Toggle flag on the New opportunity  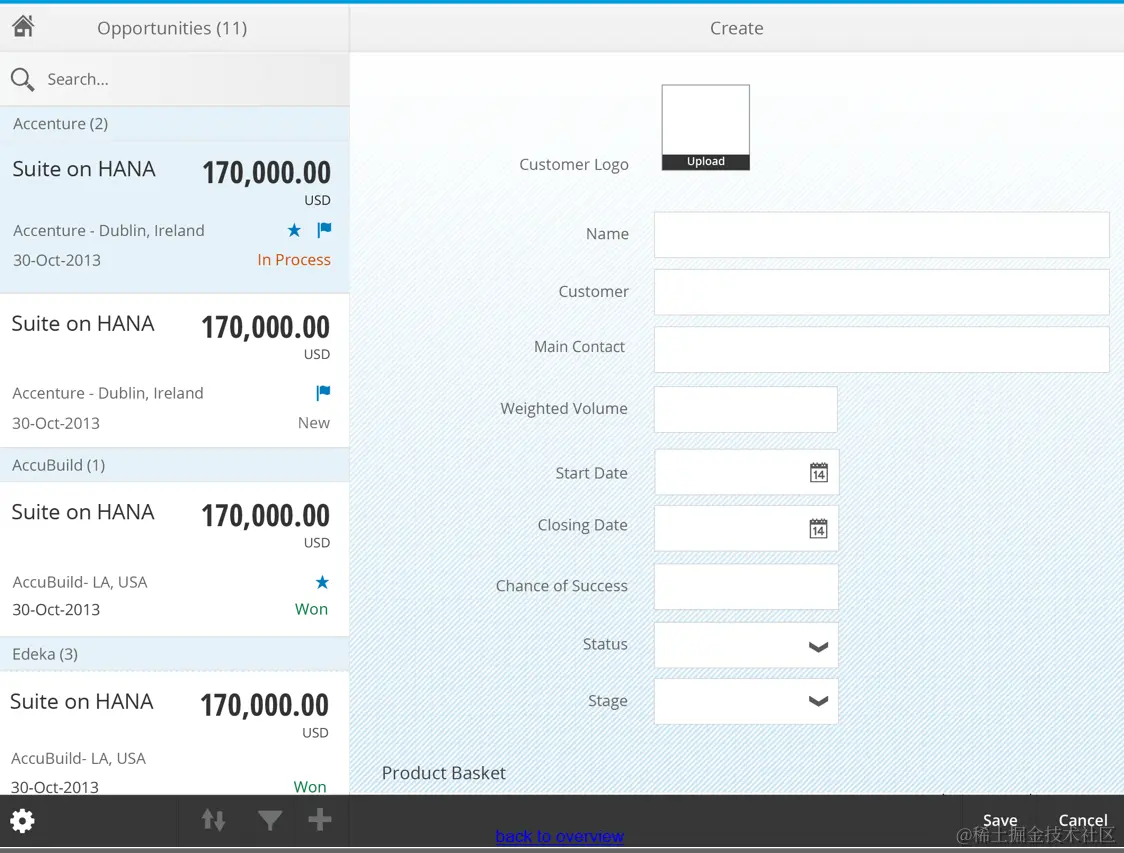click(323, 393)
